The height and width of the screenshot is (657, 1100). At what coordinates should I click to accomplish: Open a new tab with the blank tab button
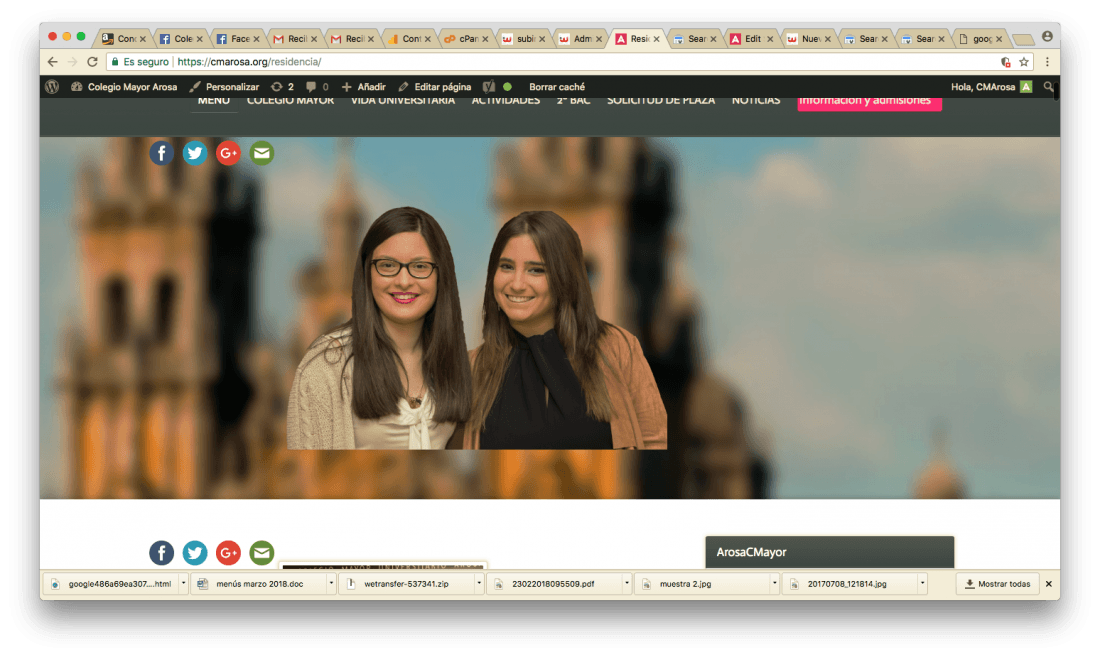[x=1023, y=39]
